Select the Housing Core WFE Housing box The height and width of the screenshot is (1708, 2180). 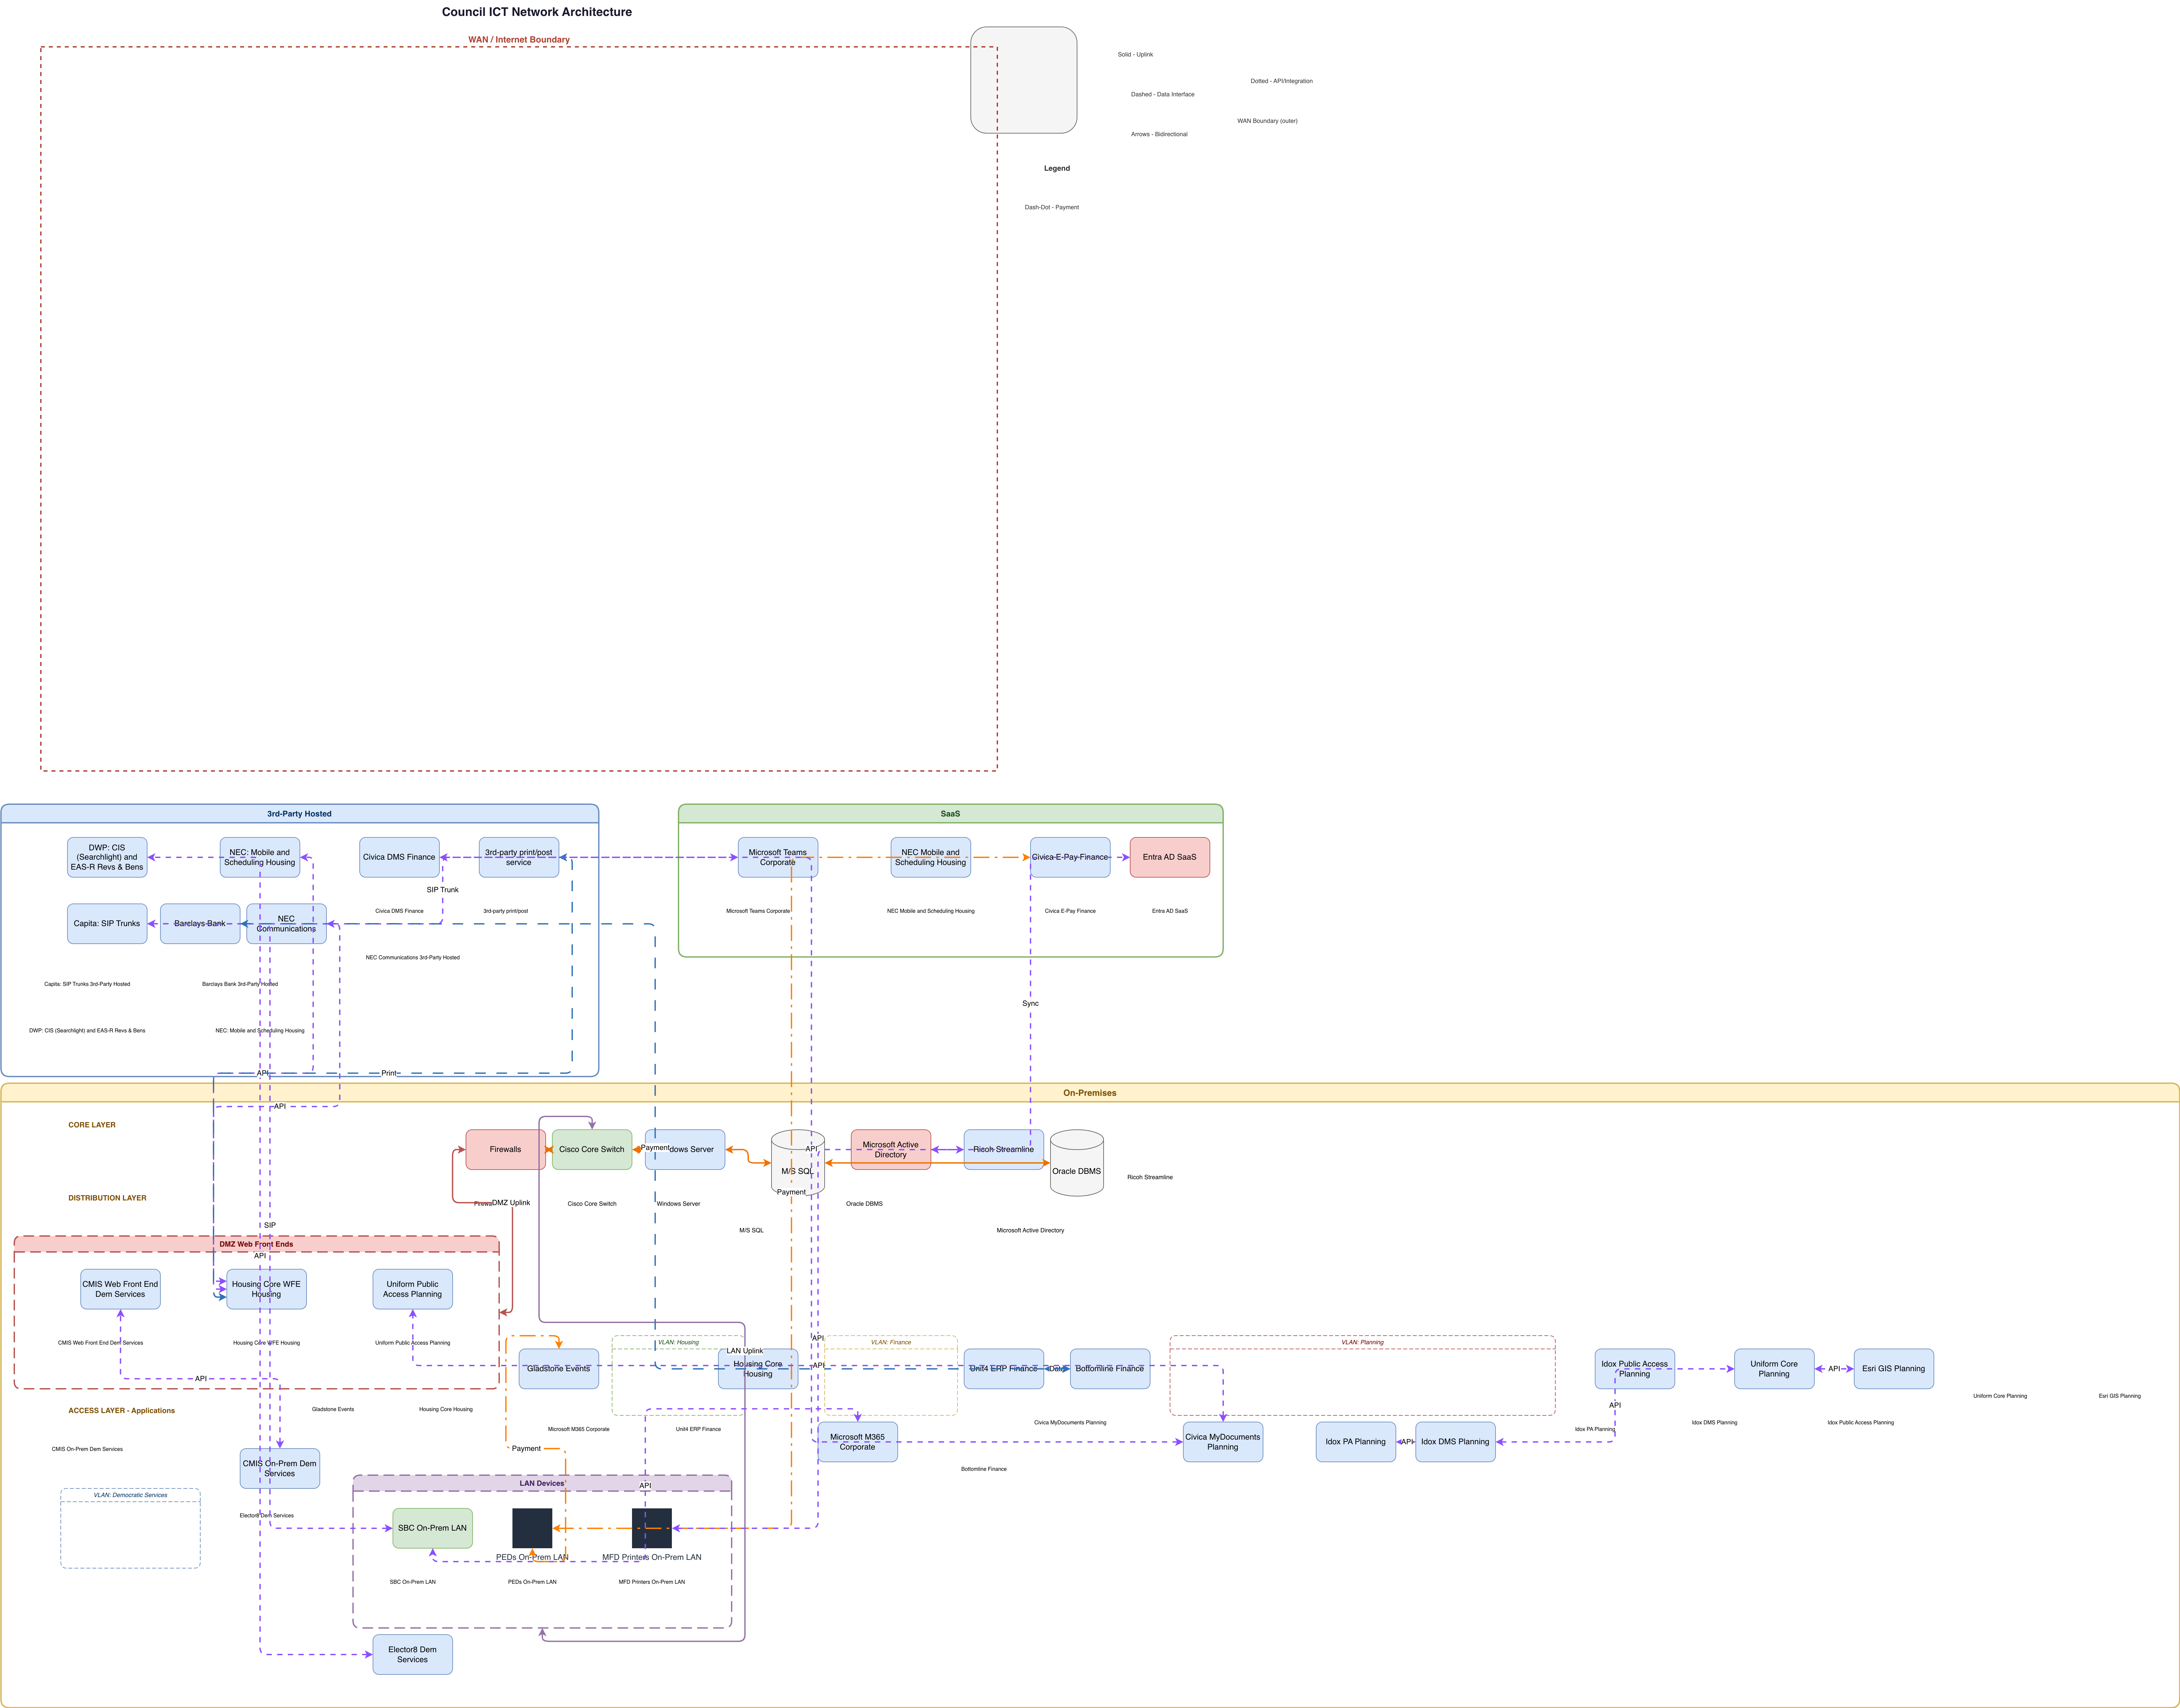click(266, 1289)
